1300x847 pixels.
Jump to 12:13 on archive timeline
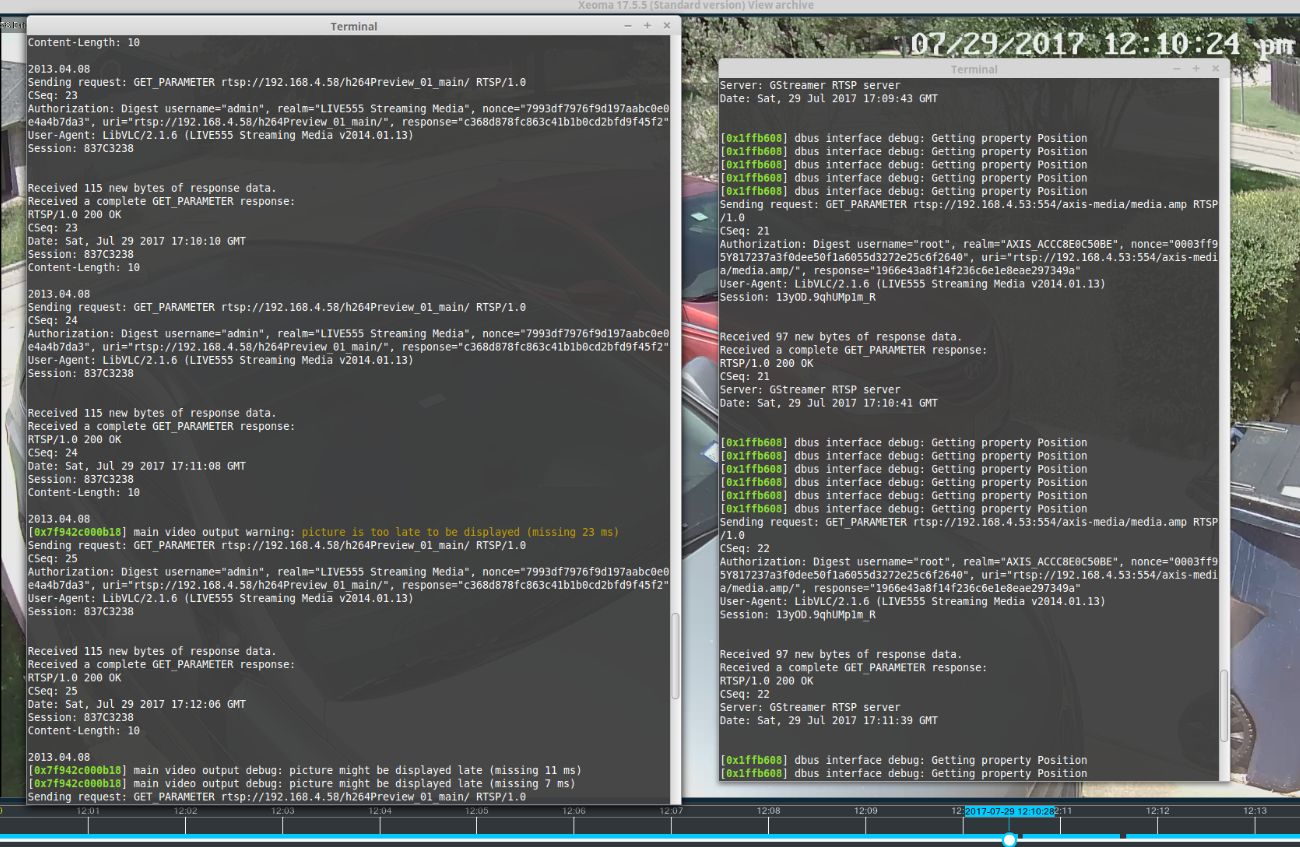click(x=1254, y=811)
